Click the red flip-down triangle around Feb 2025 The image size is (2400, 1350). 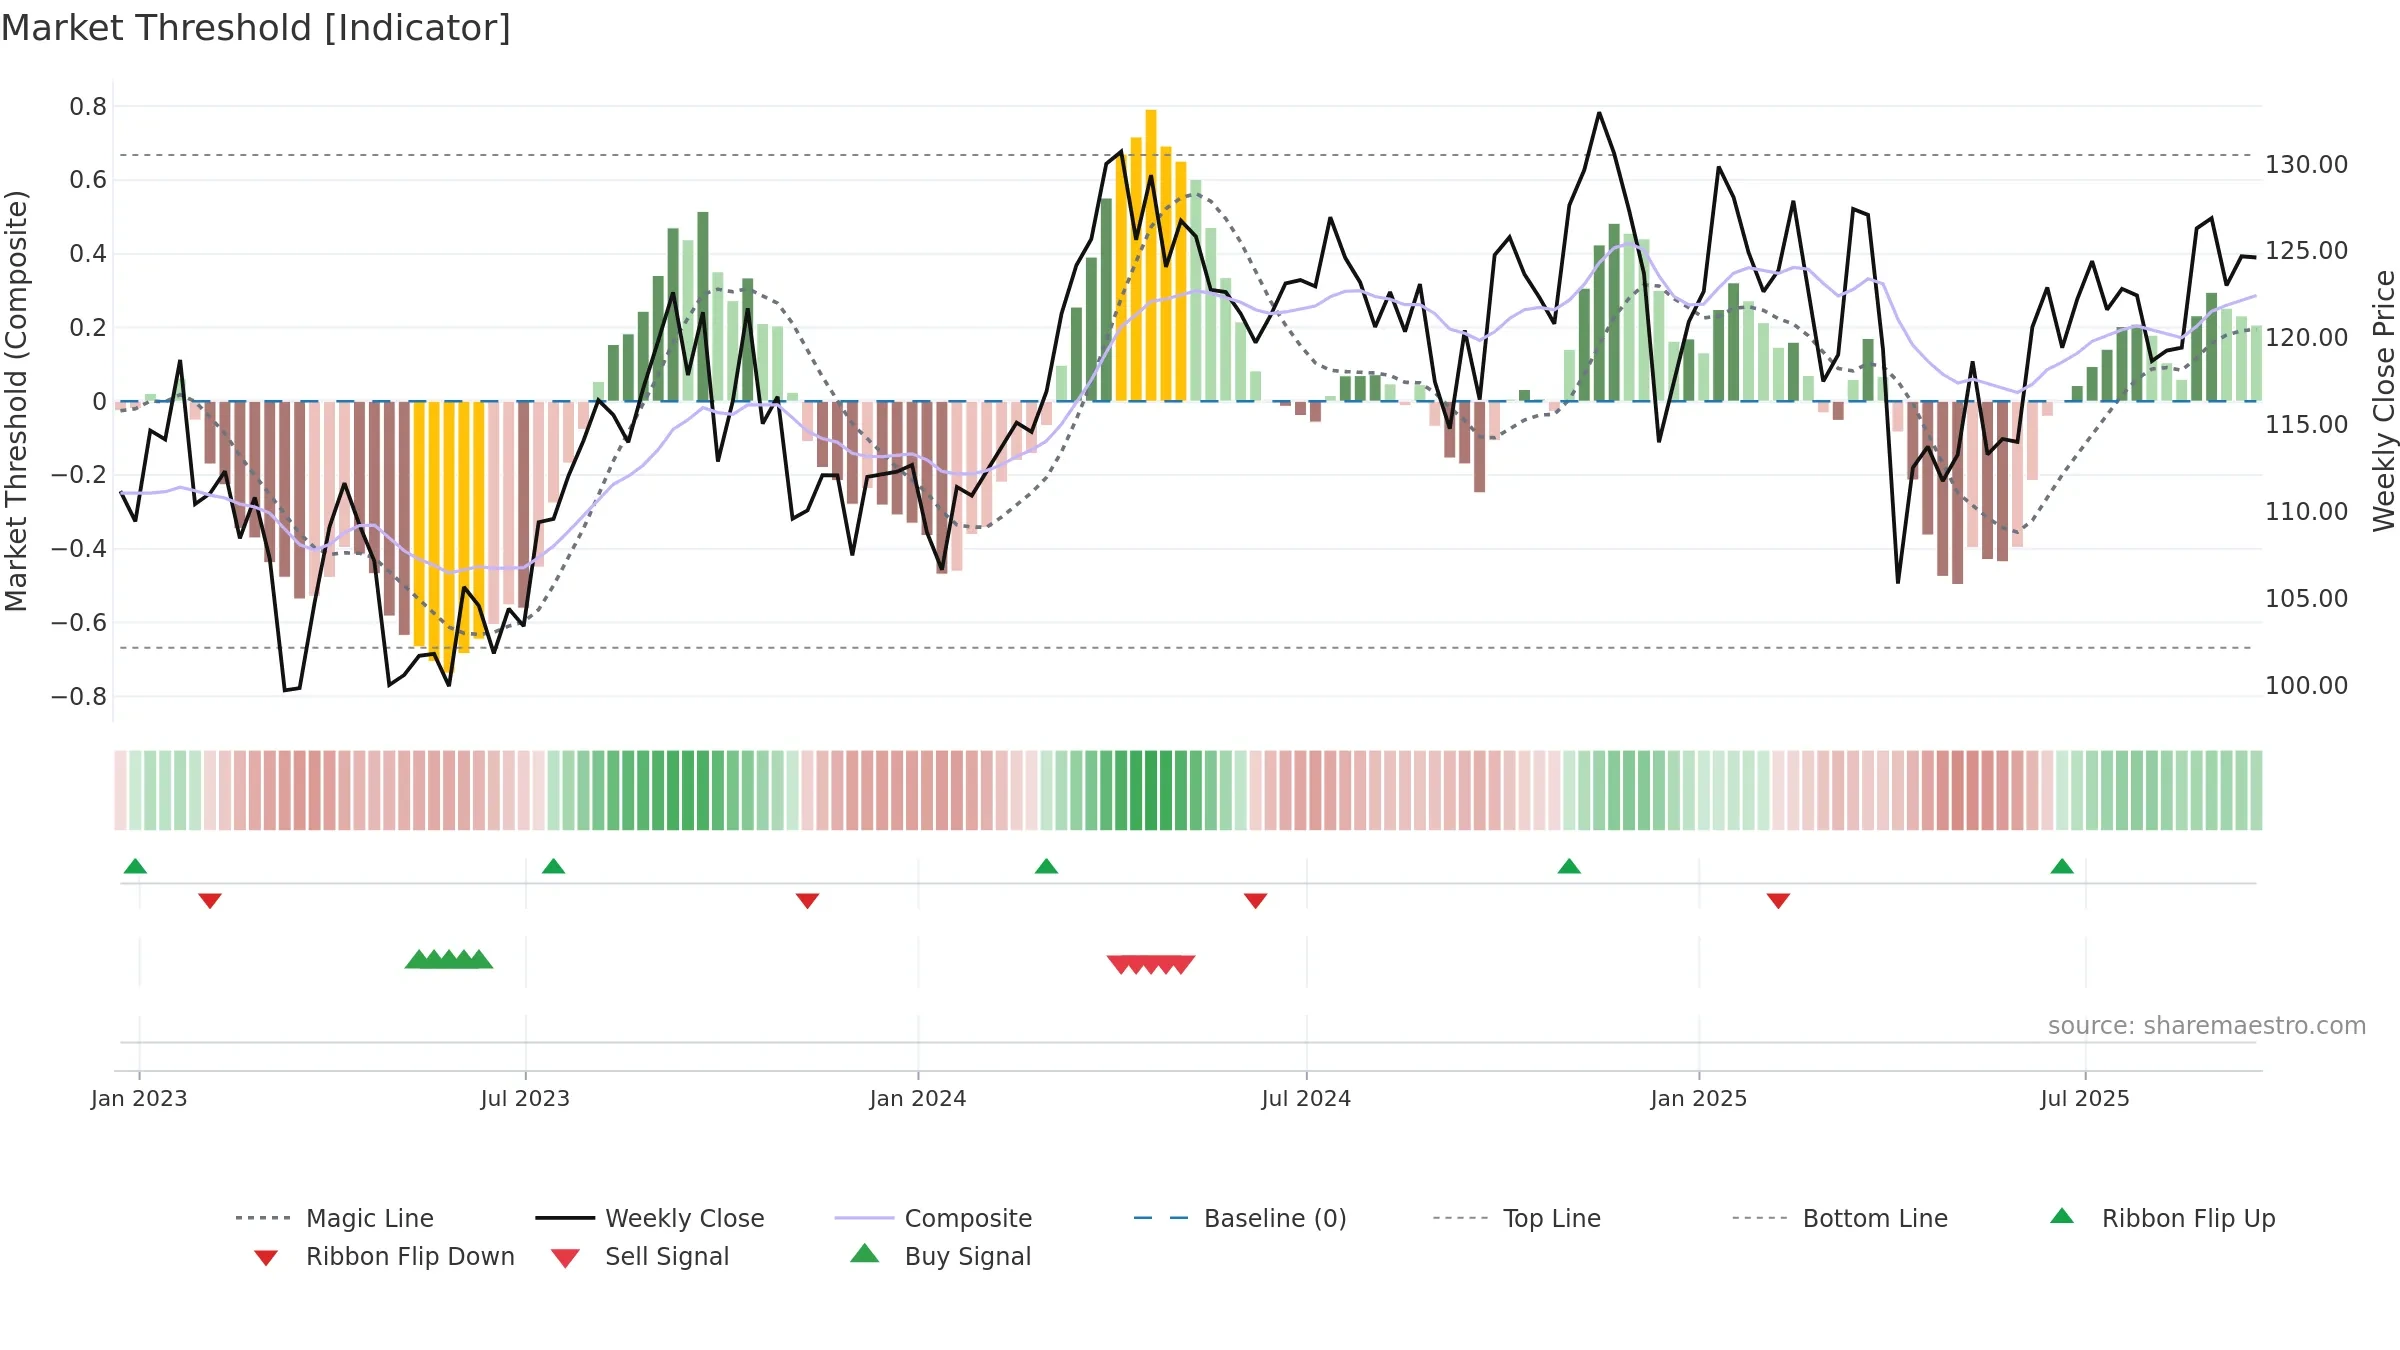click(1778, 901)
